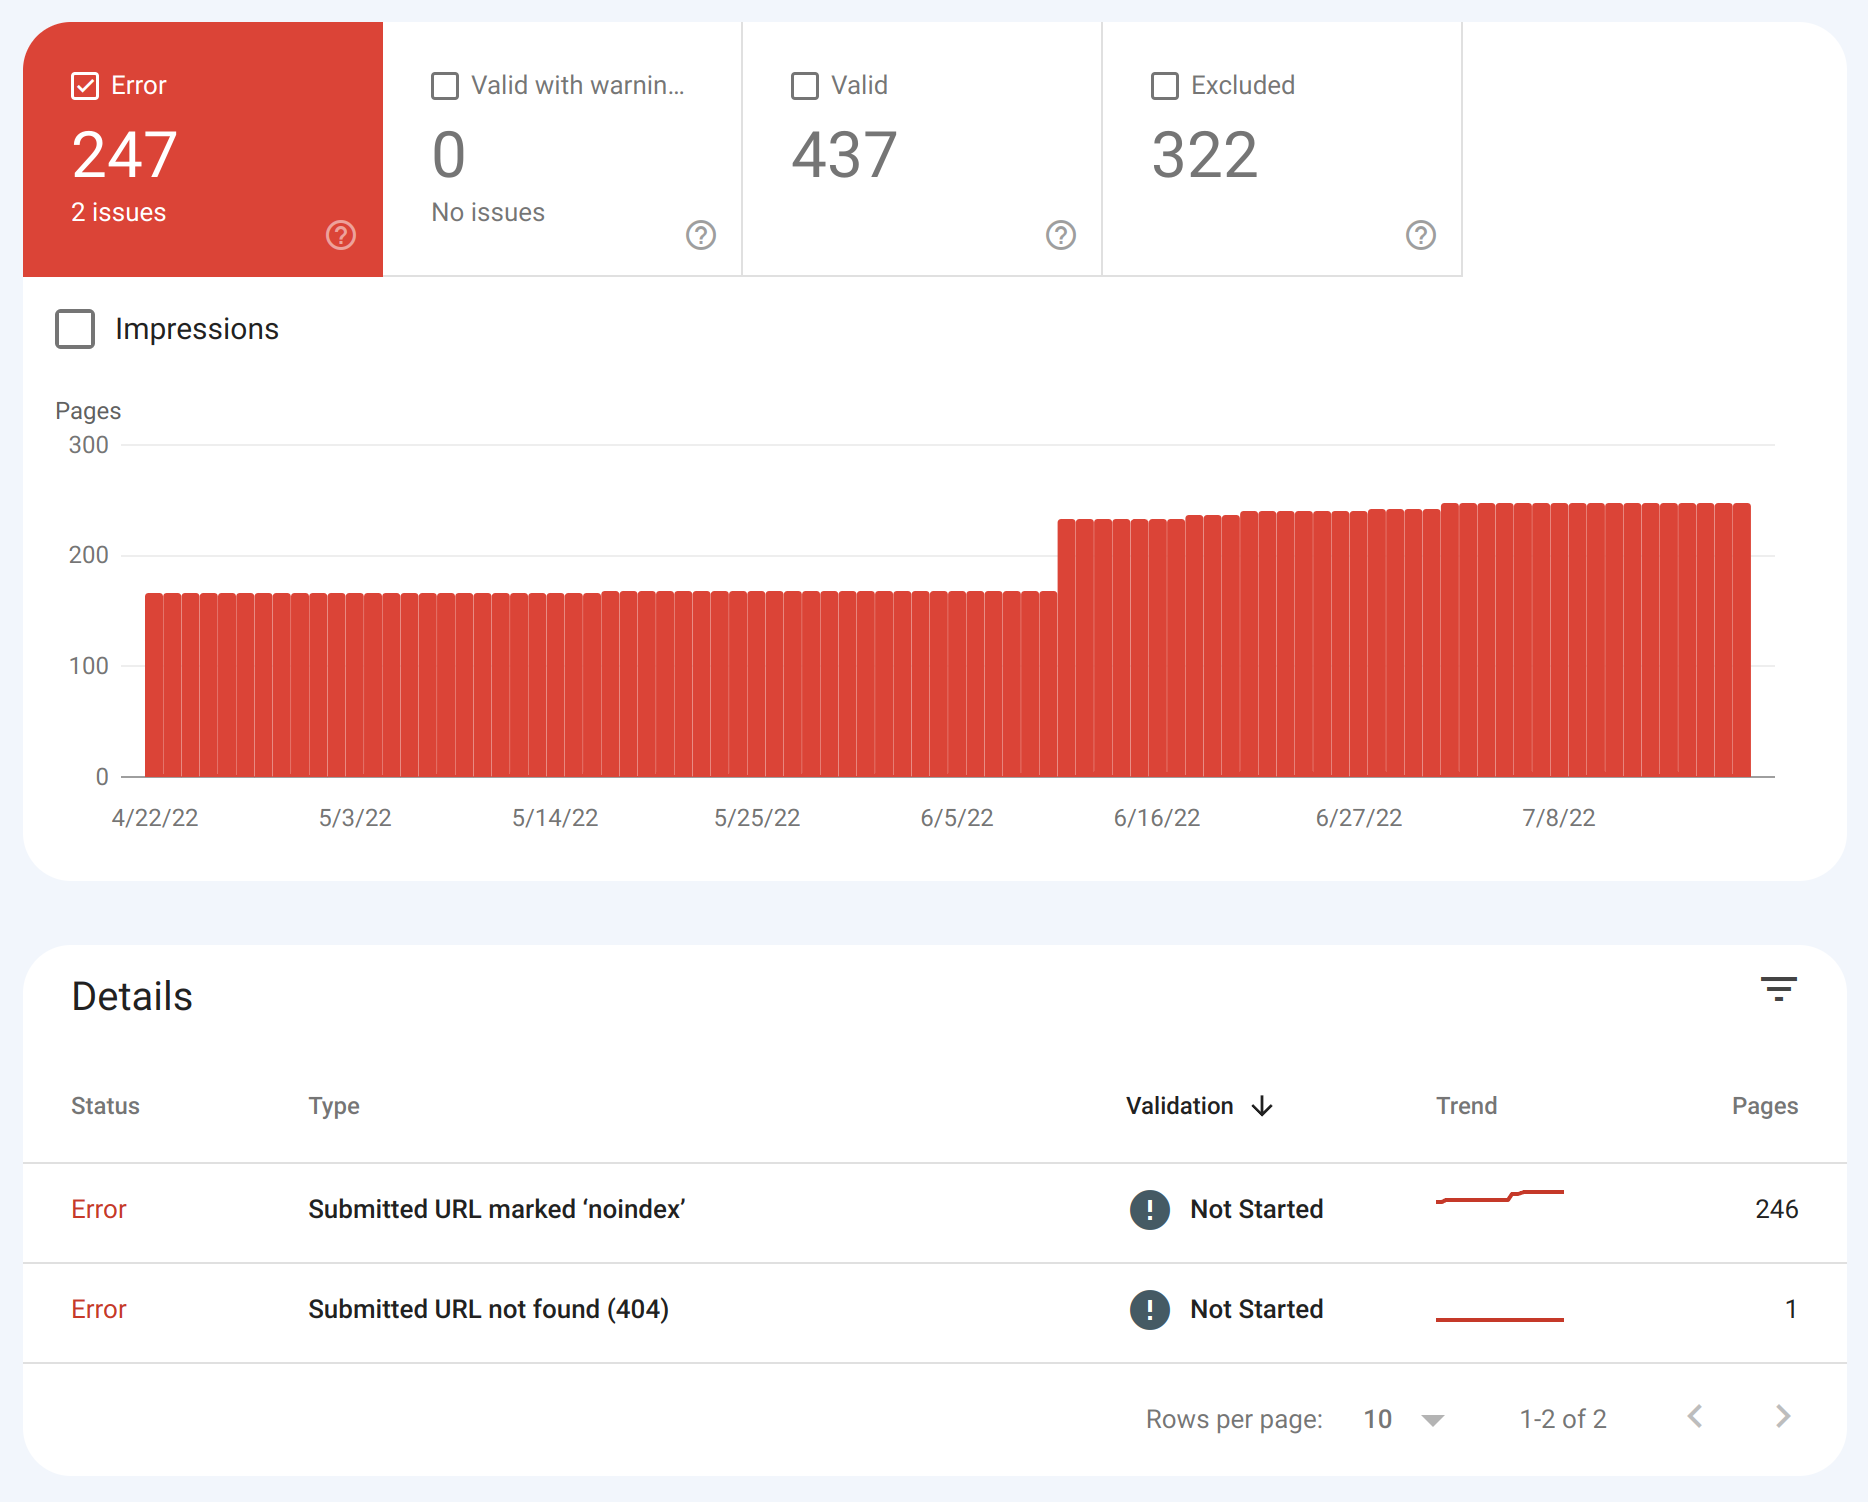Click chart bar above 6/16/22 date

[1157, 648]
